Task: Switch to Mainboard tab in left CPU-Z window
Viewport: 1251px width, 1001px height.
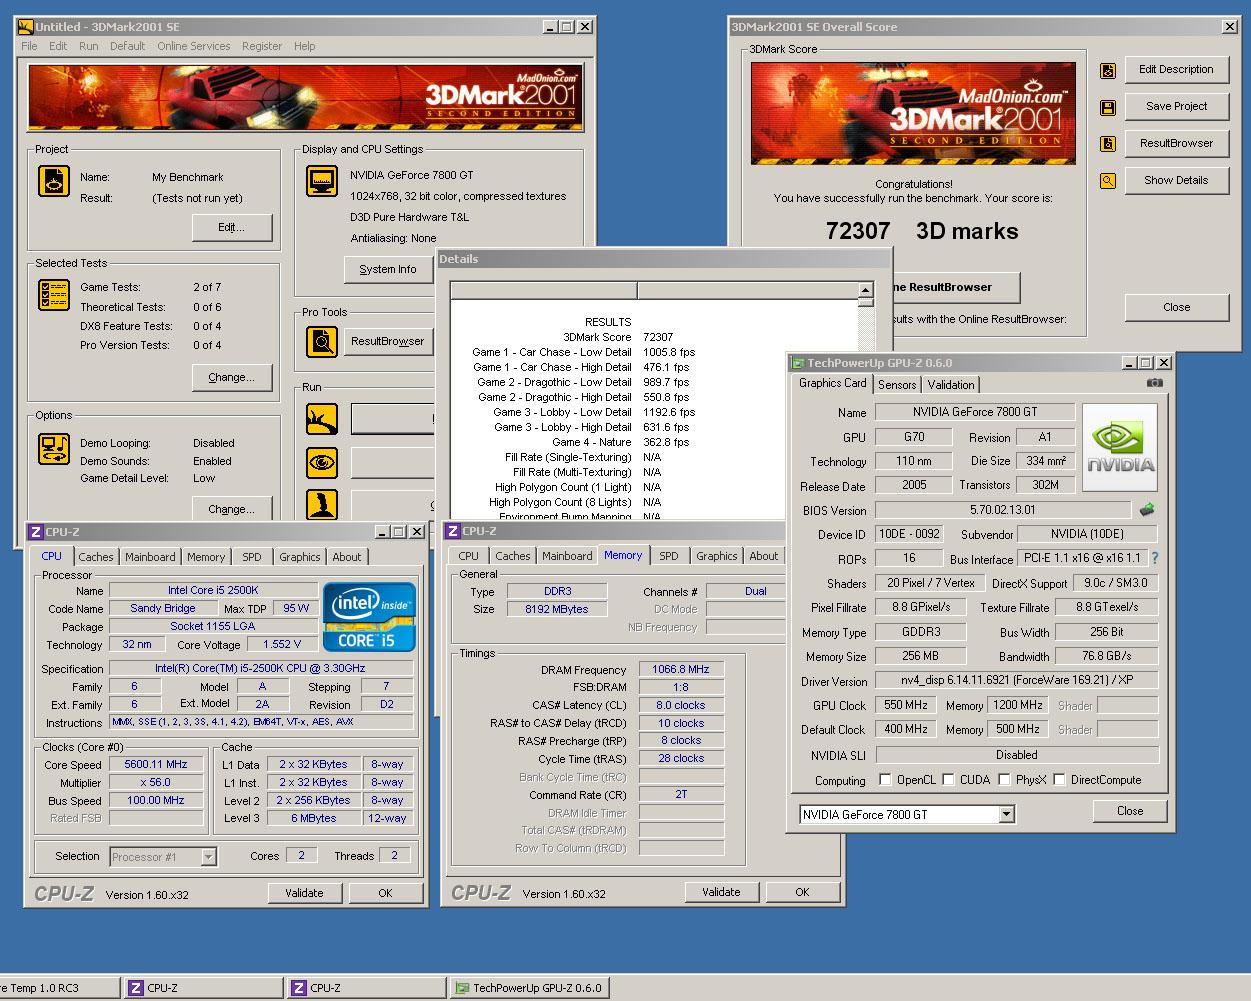Action: pyautogui.click(x=150, y=557)
